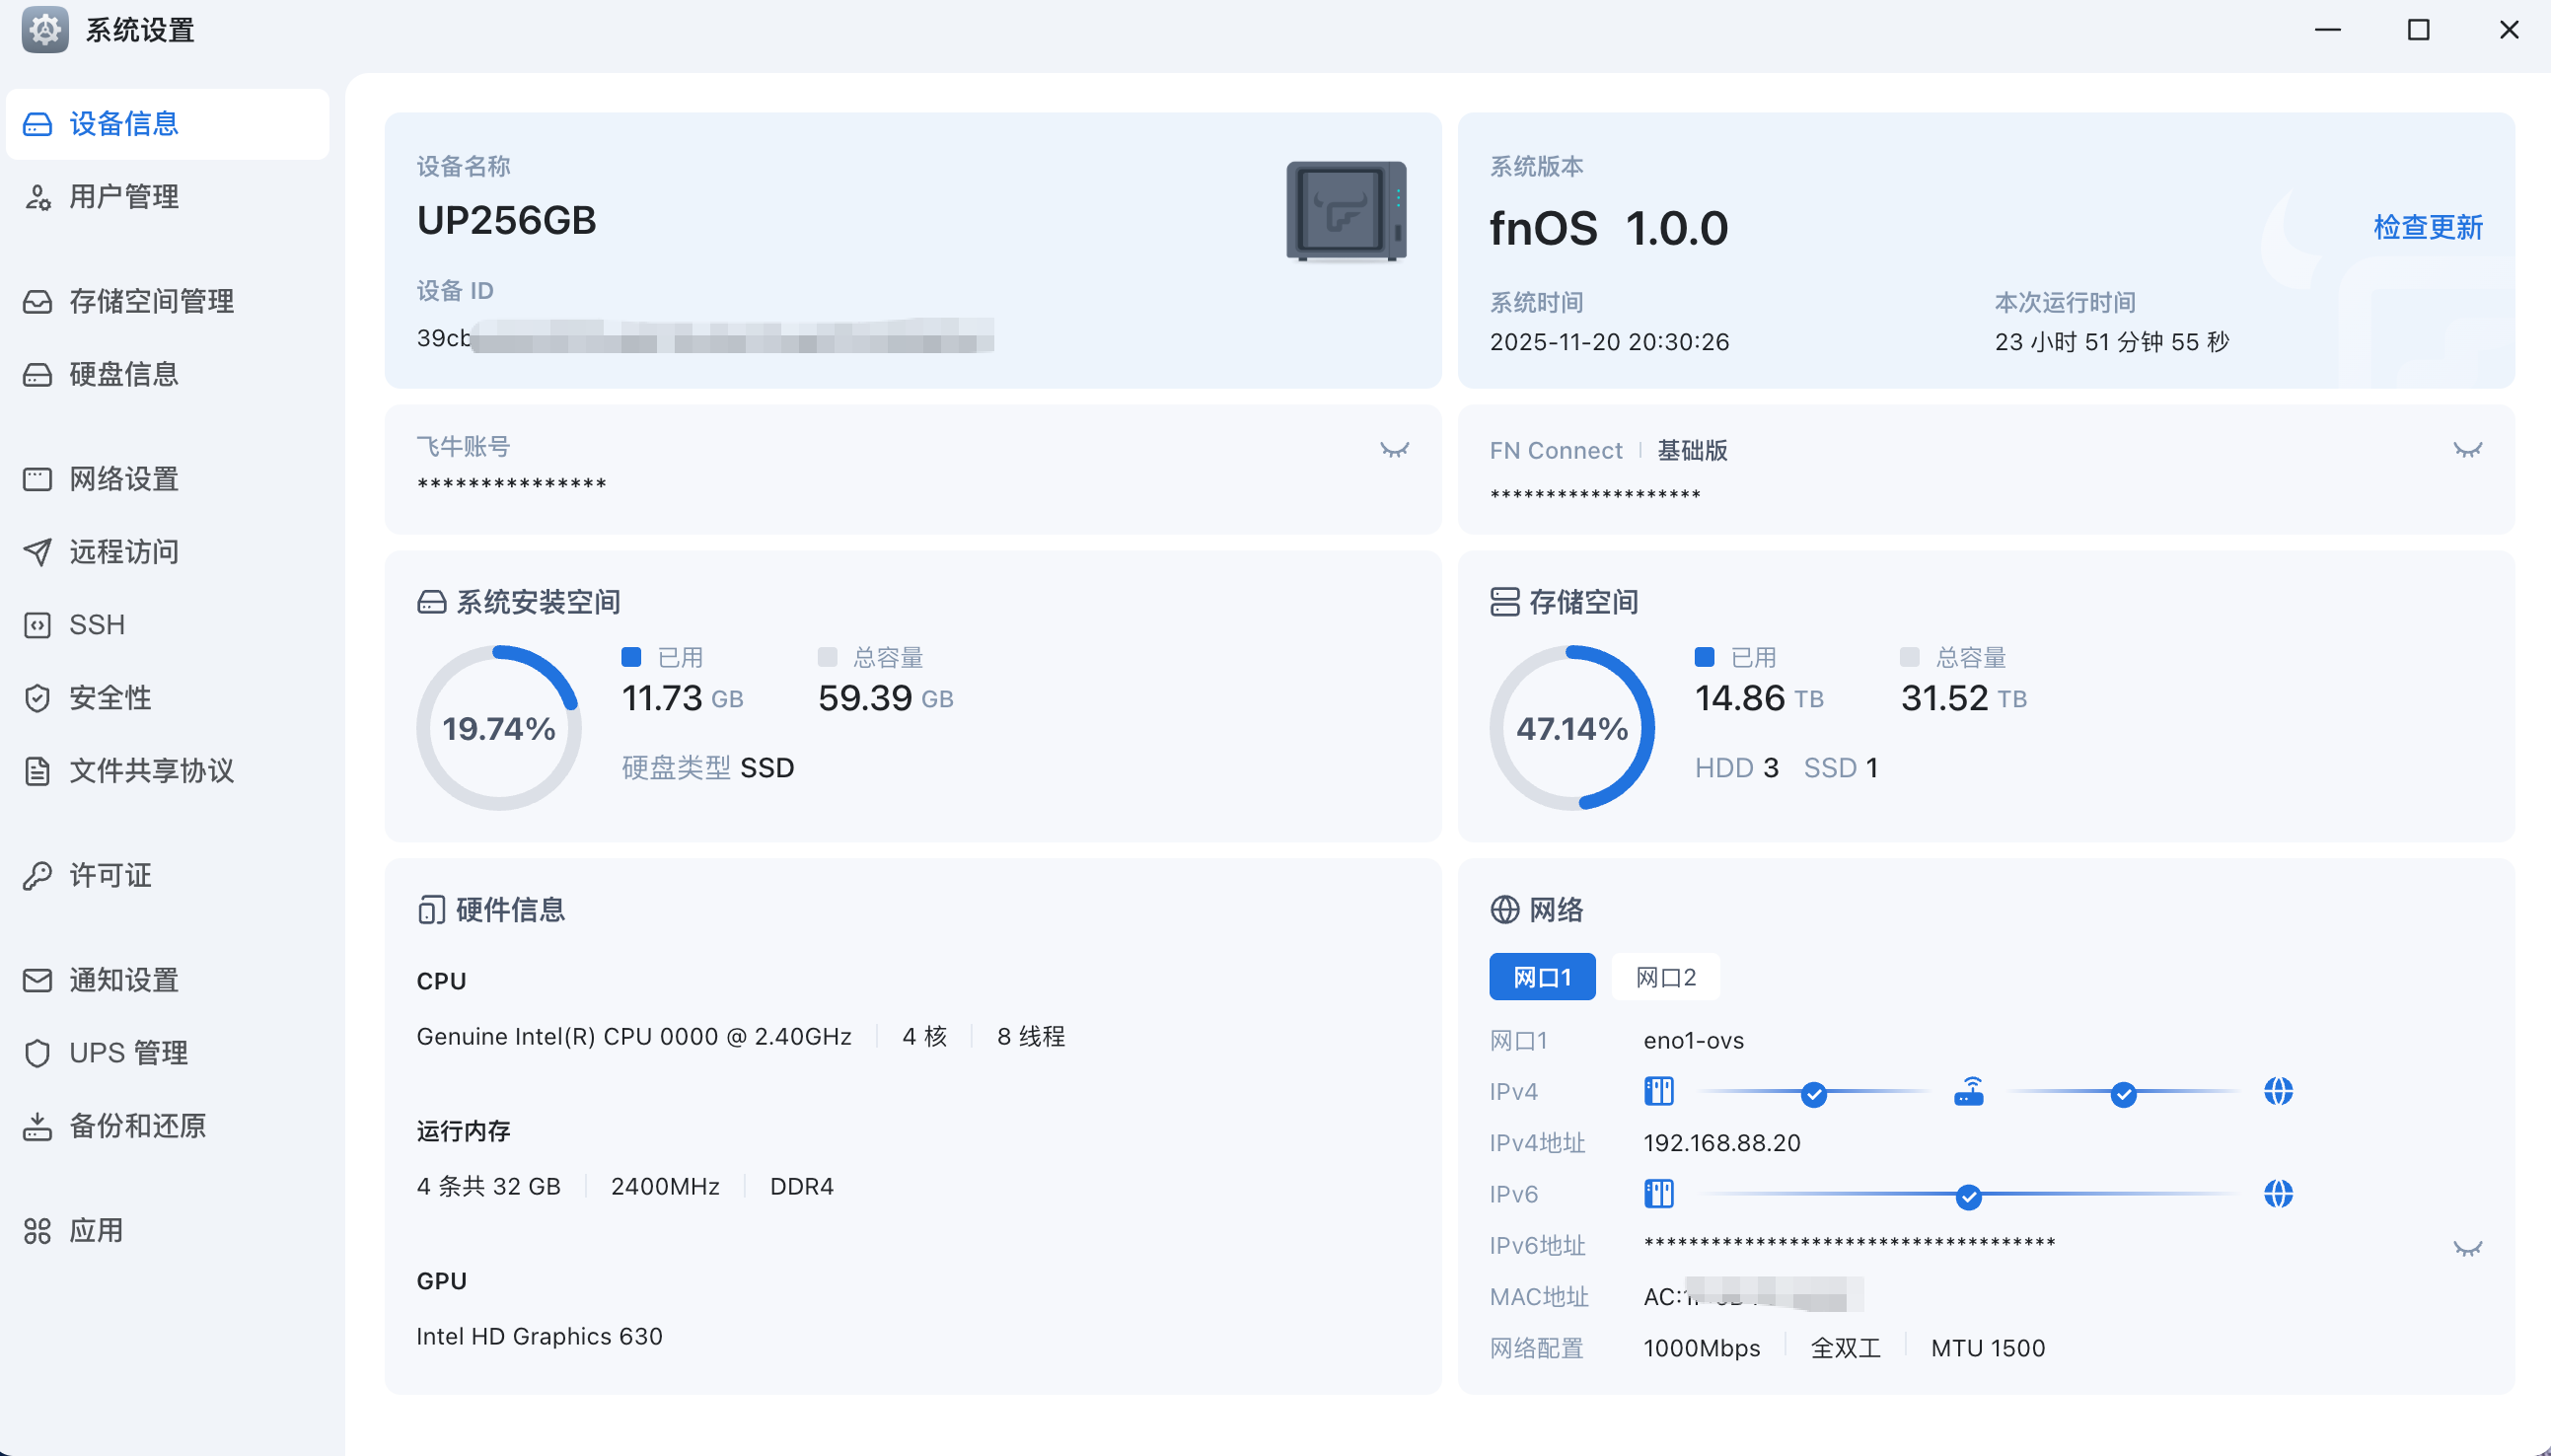The height and width of the screenshot is (1456, 2551).
Task: Open 备份和还原 download icon
Action: pyautogui.click(x=38, y=1126)
